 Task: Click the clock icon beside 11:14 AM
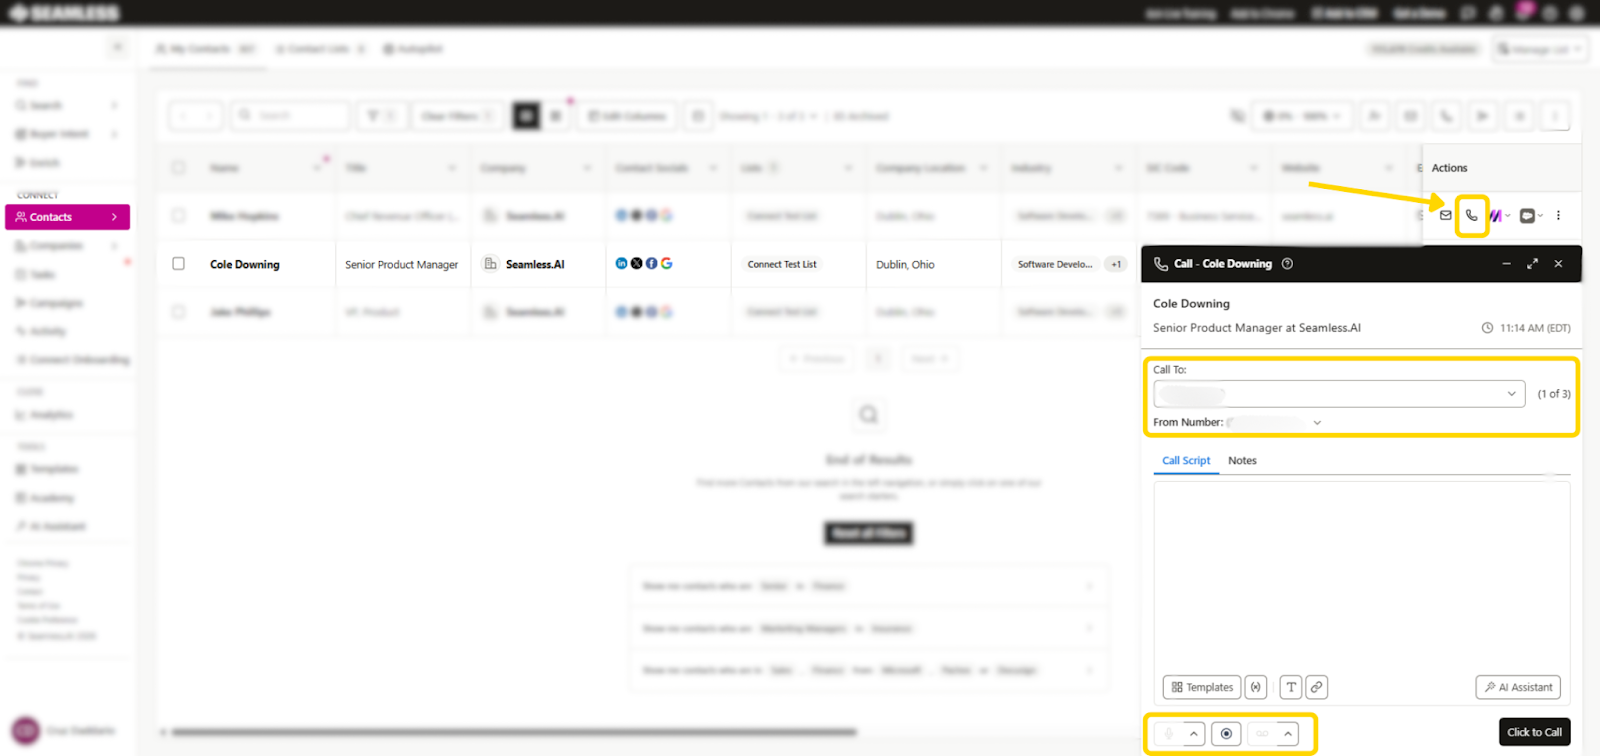tap(1487, 328)
